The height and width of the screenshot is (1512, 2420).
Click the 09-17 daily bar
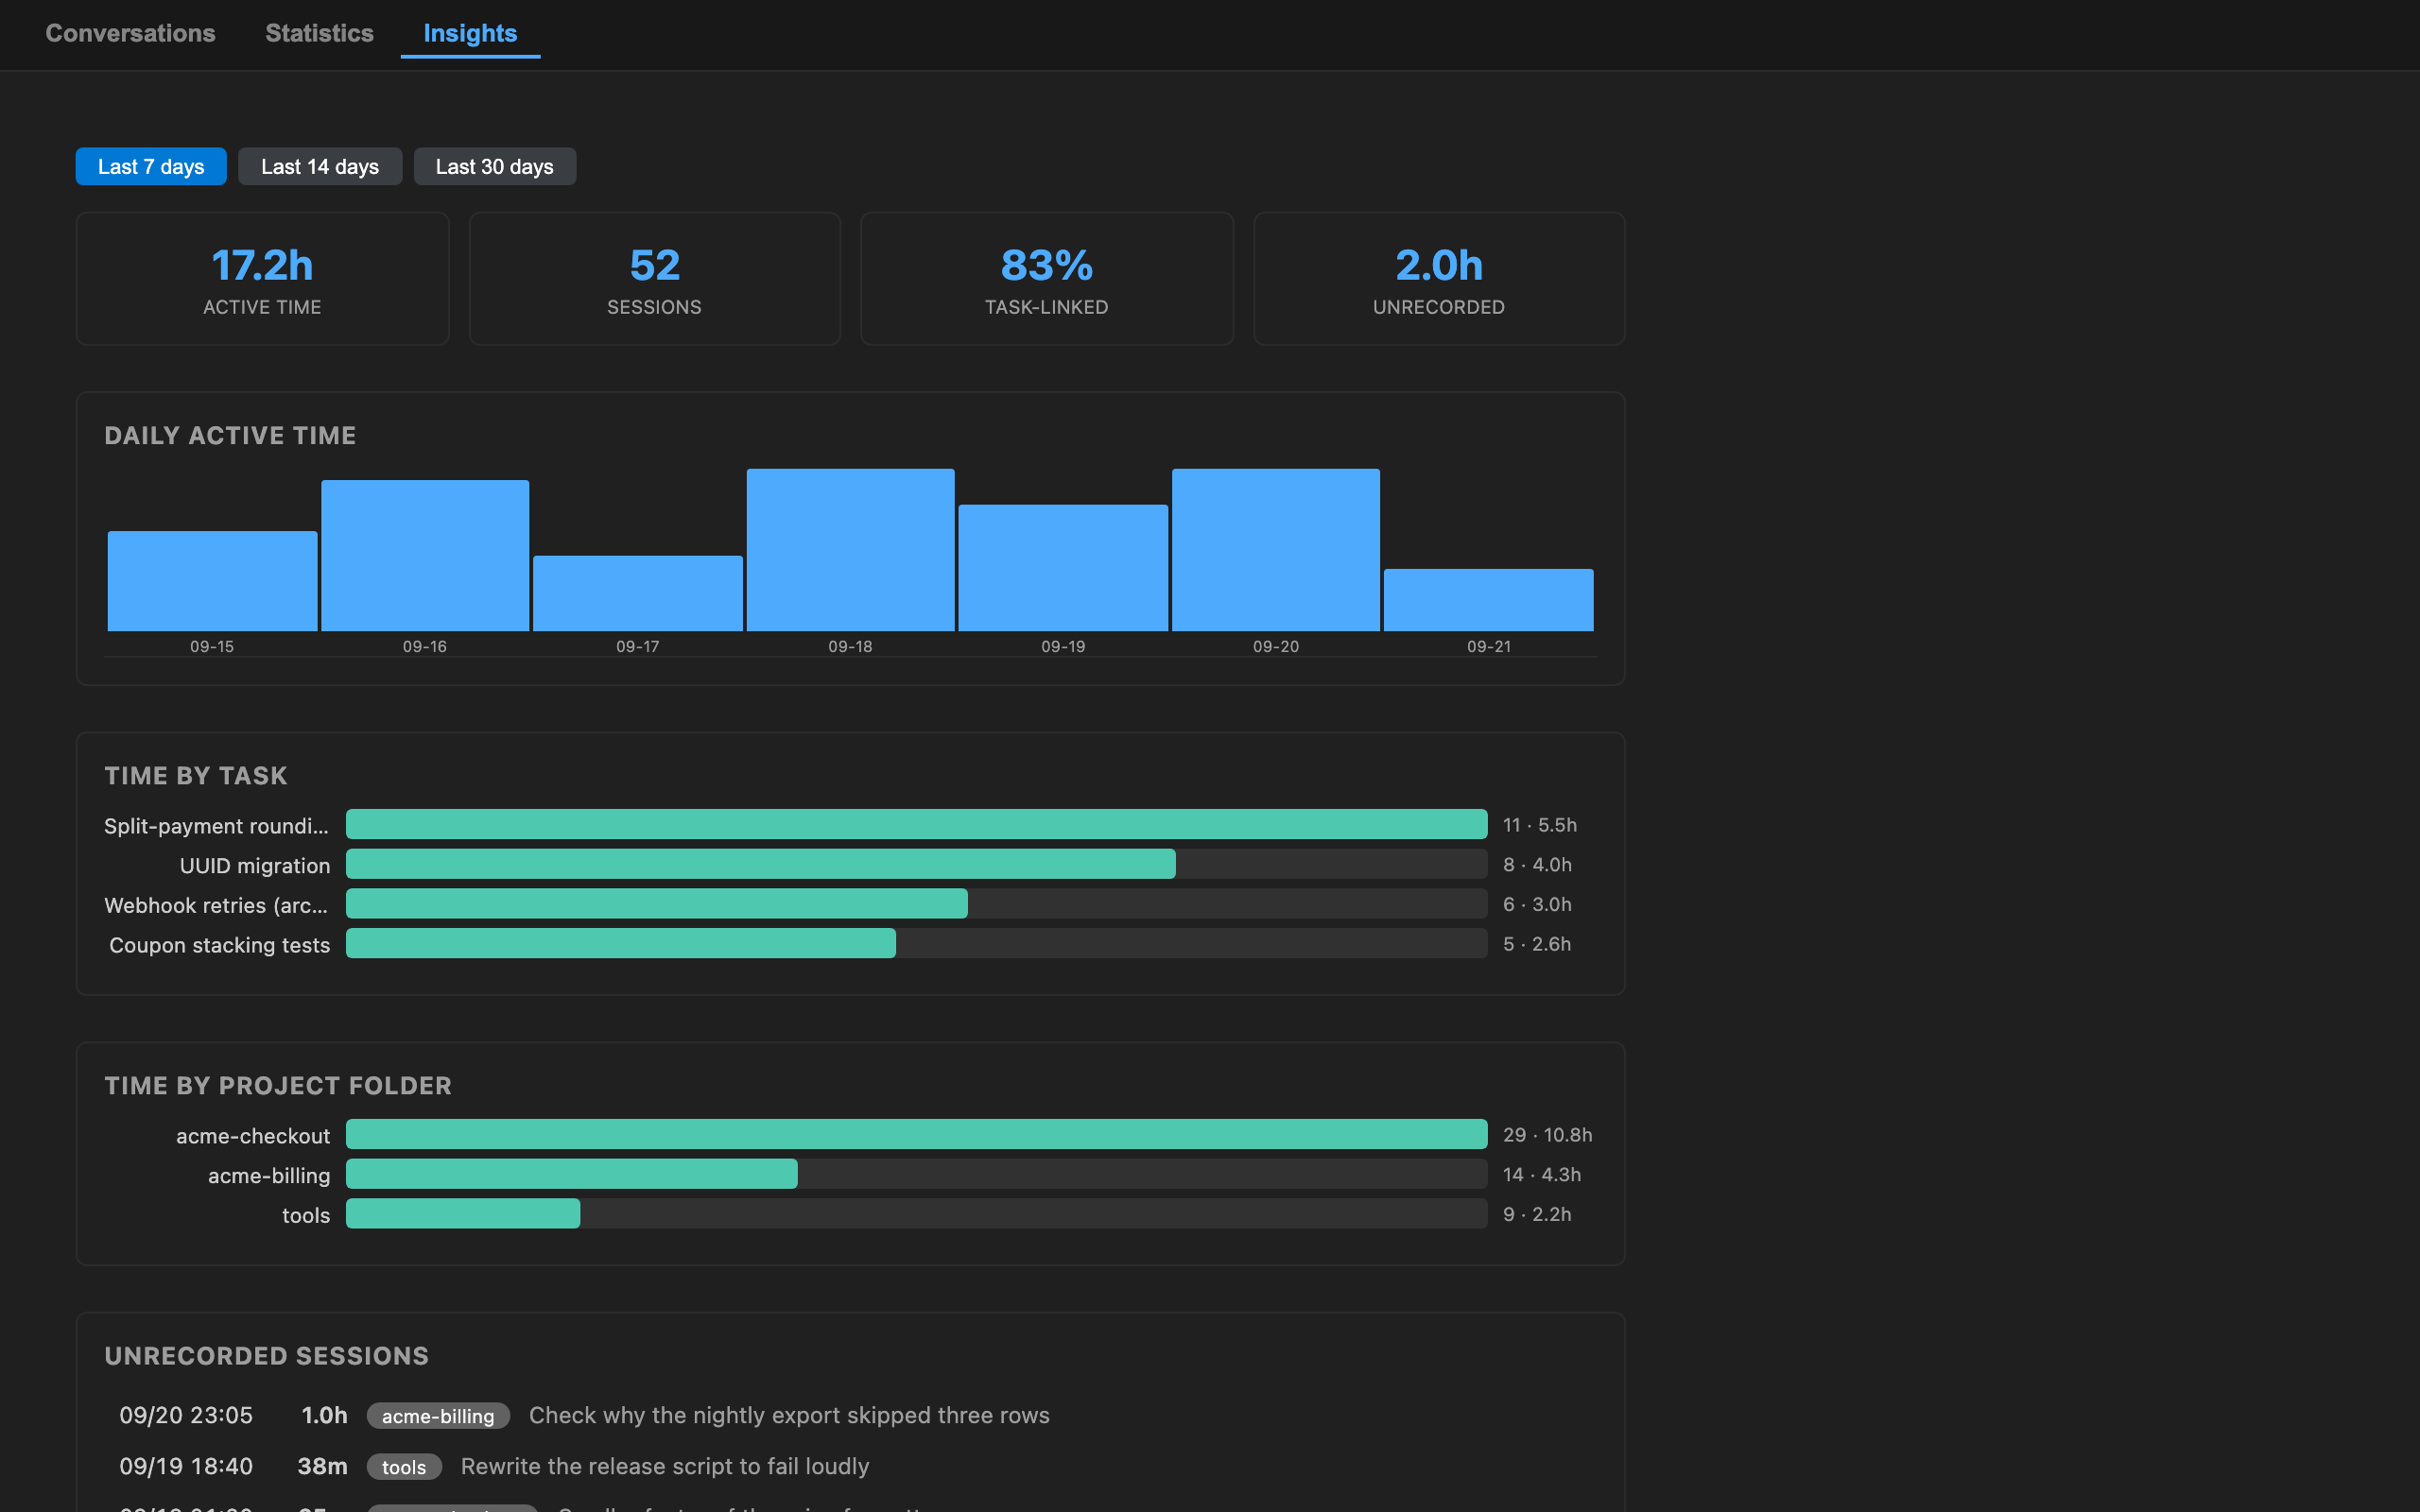[x=638, y=593]
